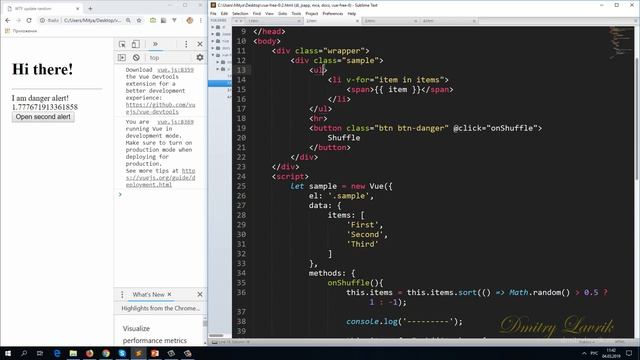Go back in Chrome browser
The width and height of the screenshot is (640, 360).
click(8, 20)
